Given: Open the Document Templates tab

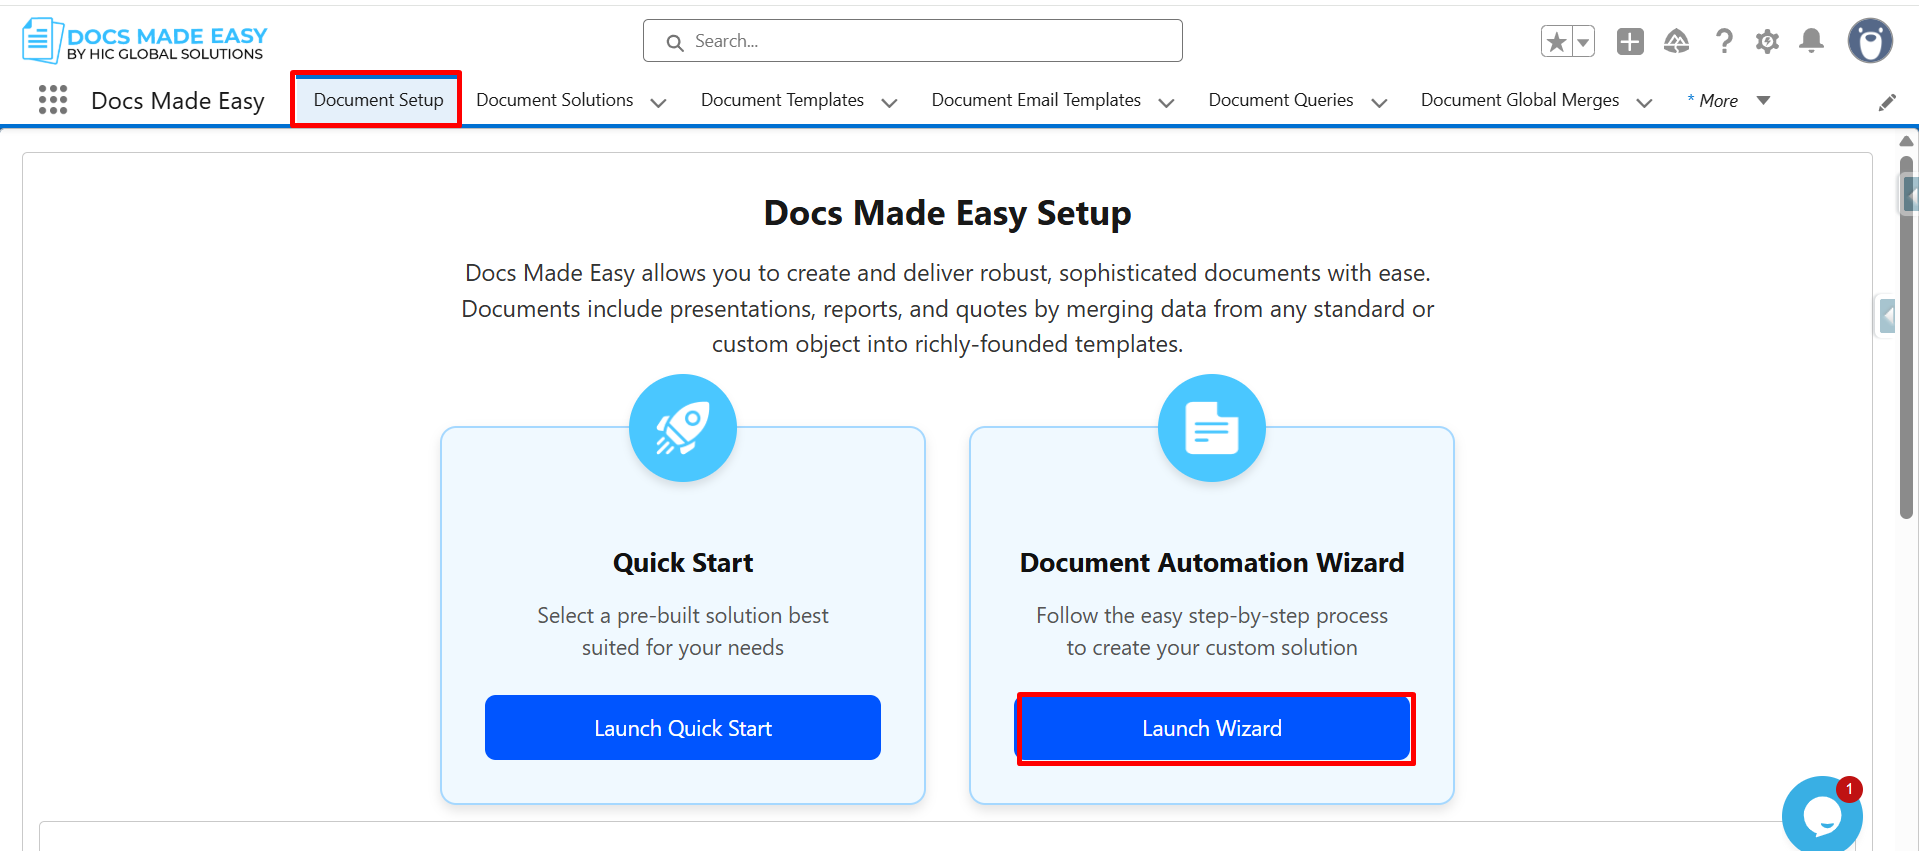Looking at the screenshot, I should (782, 100).
